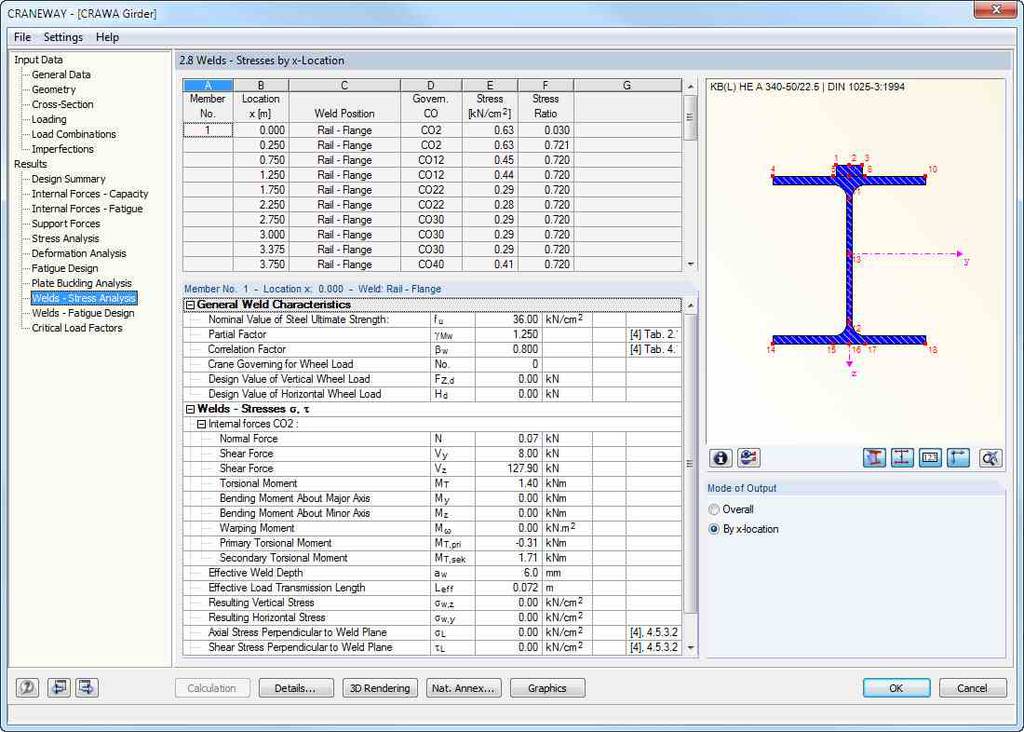The height and width of the screenshot is (732, 1024).
Task: Toggle the stress display on cross-section icon
Action: pyautogui.click(x=874, y=458)
